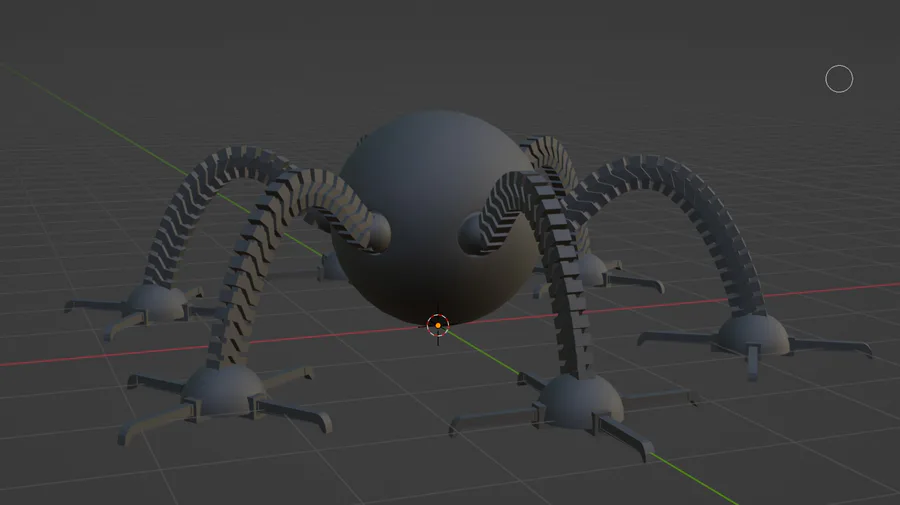Select the nearest front-right dome foot
This screenshot has width=900, height=505.
[580, 402]
